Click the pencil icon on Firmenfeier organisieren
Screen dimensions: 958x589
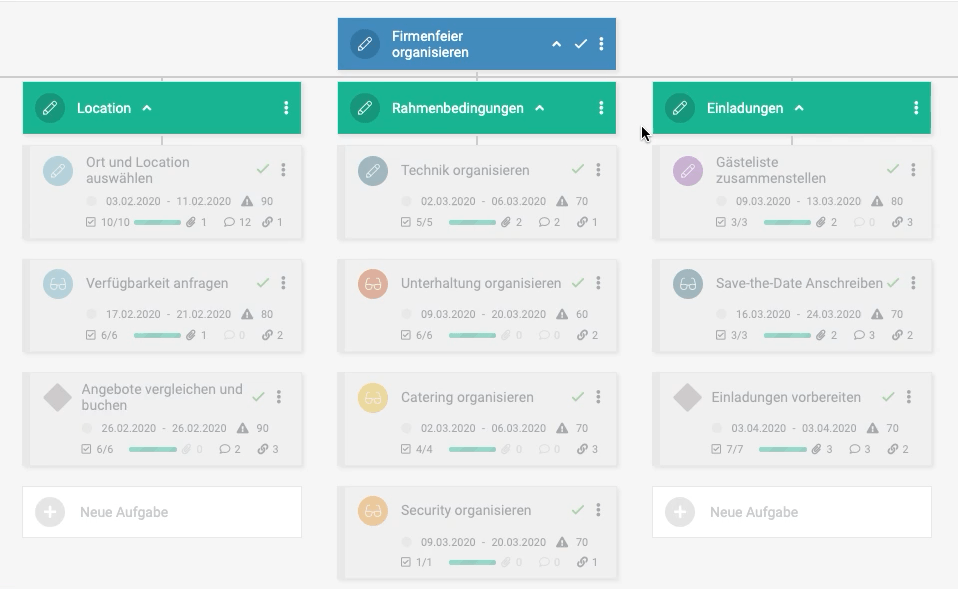tap(365, 44)
